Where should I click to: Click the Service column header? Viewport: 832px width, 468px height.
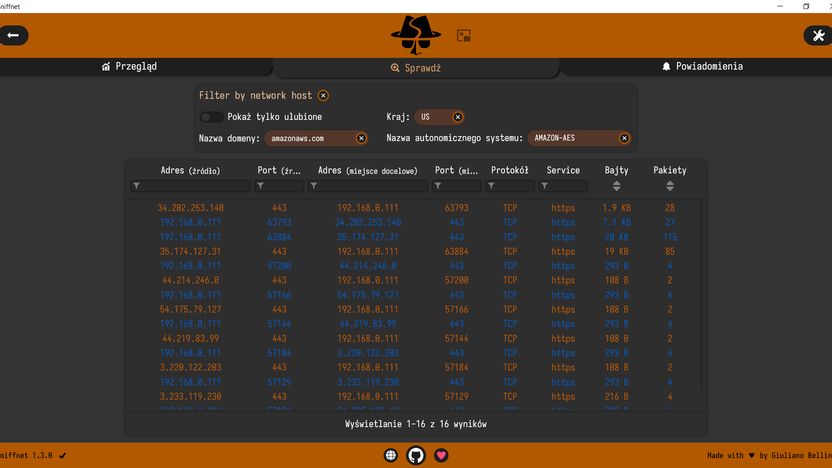point(563,170)
